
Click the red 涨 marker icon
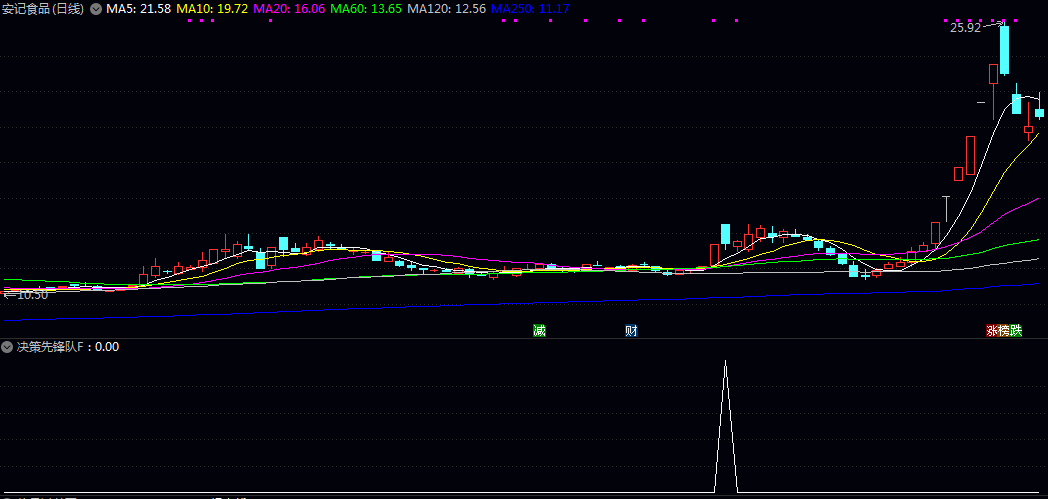(992, 331)
